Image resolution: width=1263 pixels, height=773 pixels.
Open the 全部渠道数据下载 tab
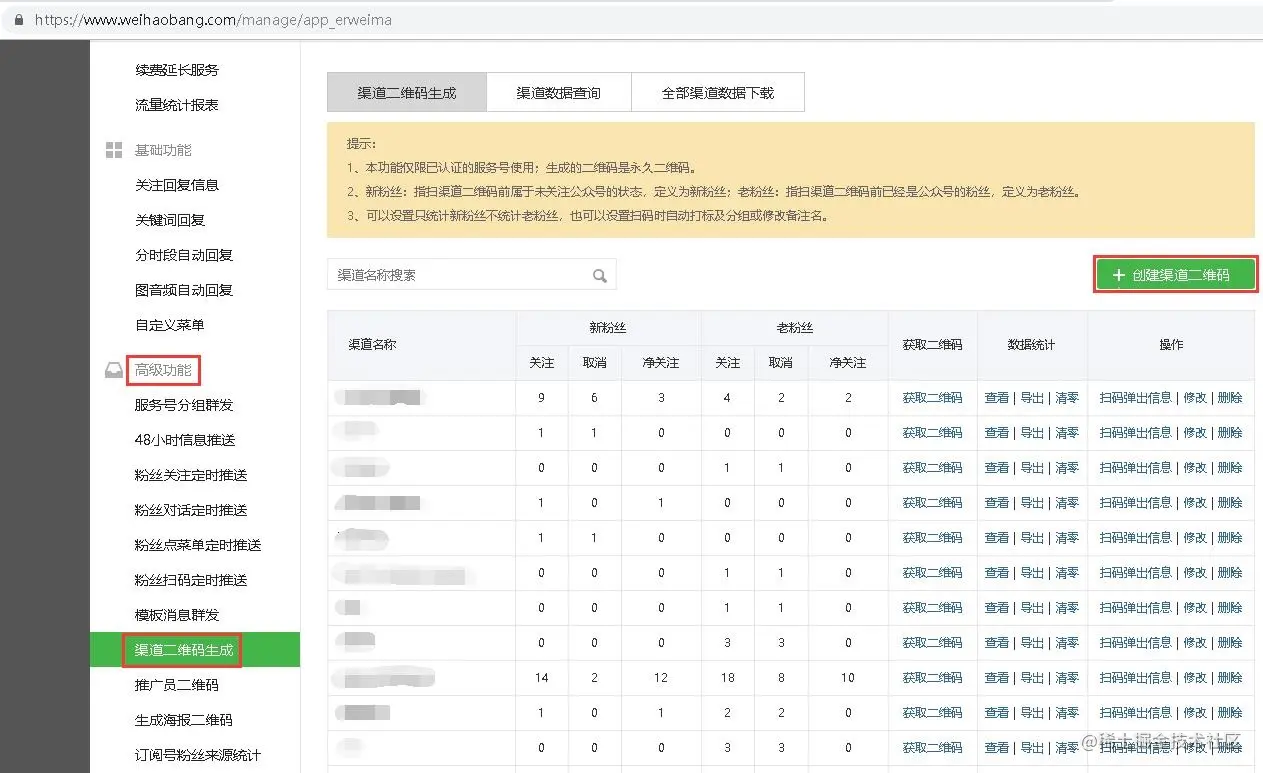(717, 92)
